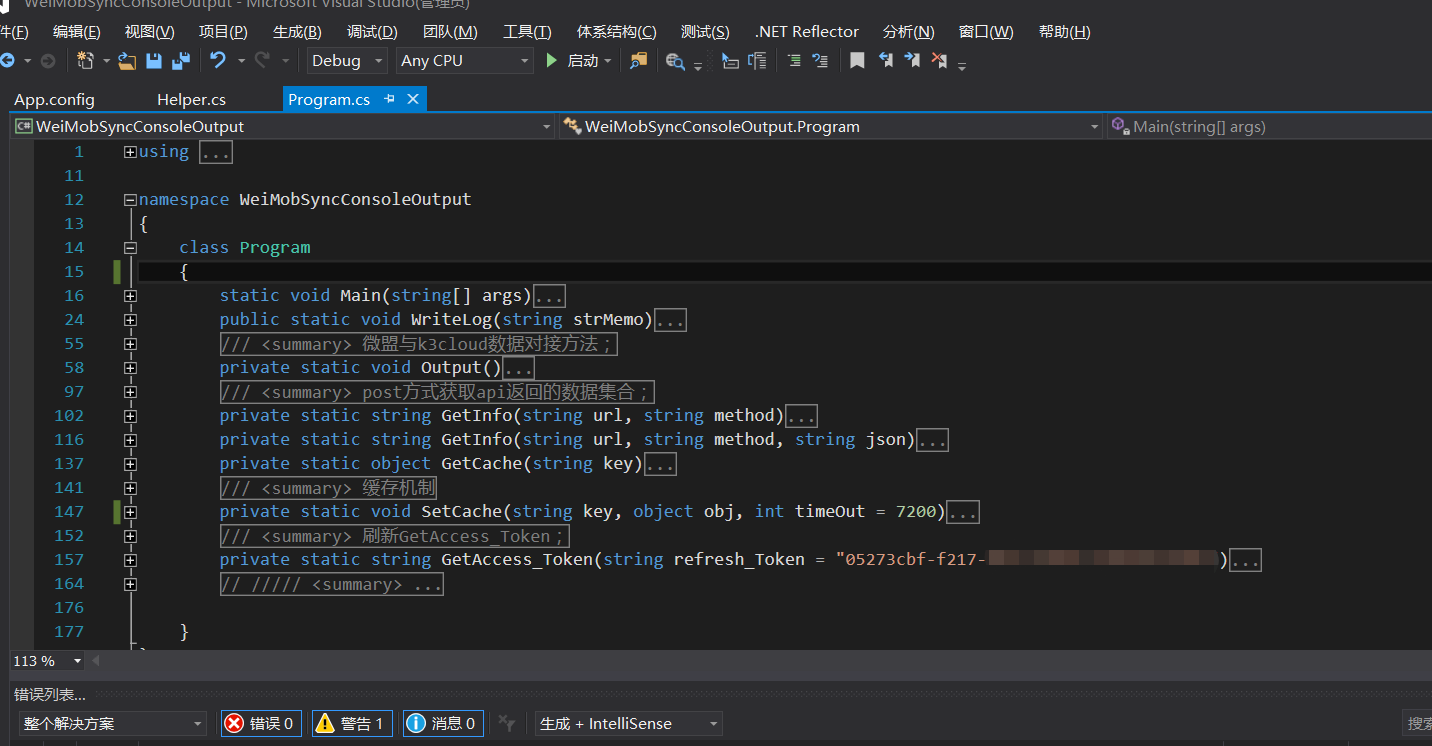
Task: Click the Next Bookmark icon
Action: (x=912, y=61)
